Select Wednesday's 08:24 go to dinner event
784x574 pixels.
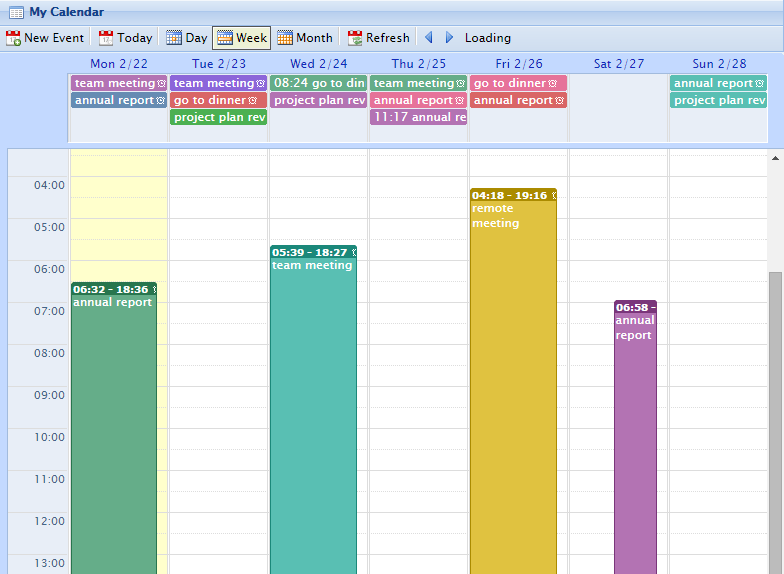[x=318, y=83]
